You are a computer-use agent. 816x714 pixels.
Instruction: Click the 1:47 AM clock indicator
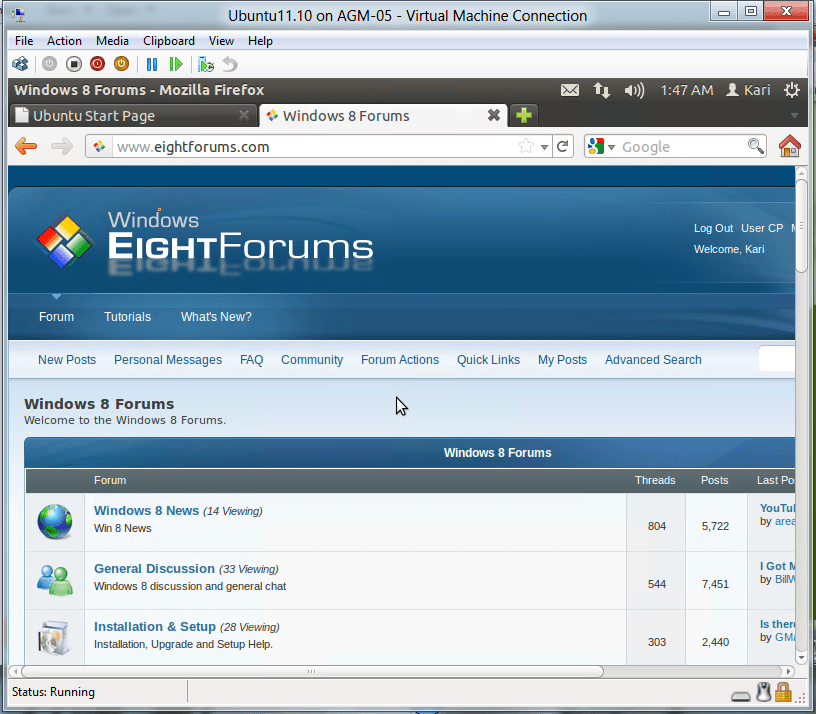coord(686,90)
